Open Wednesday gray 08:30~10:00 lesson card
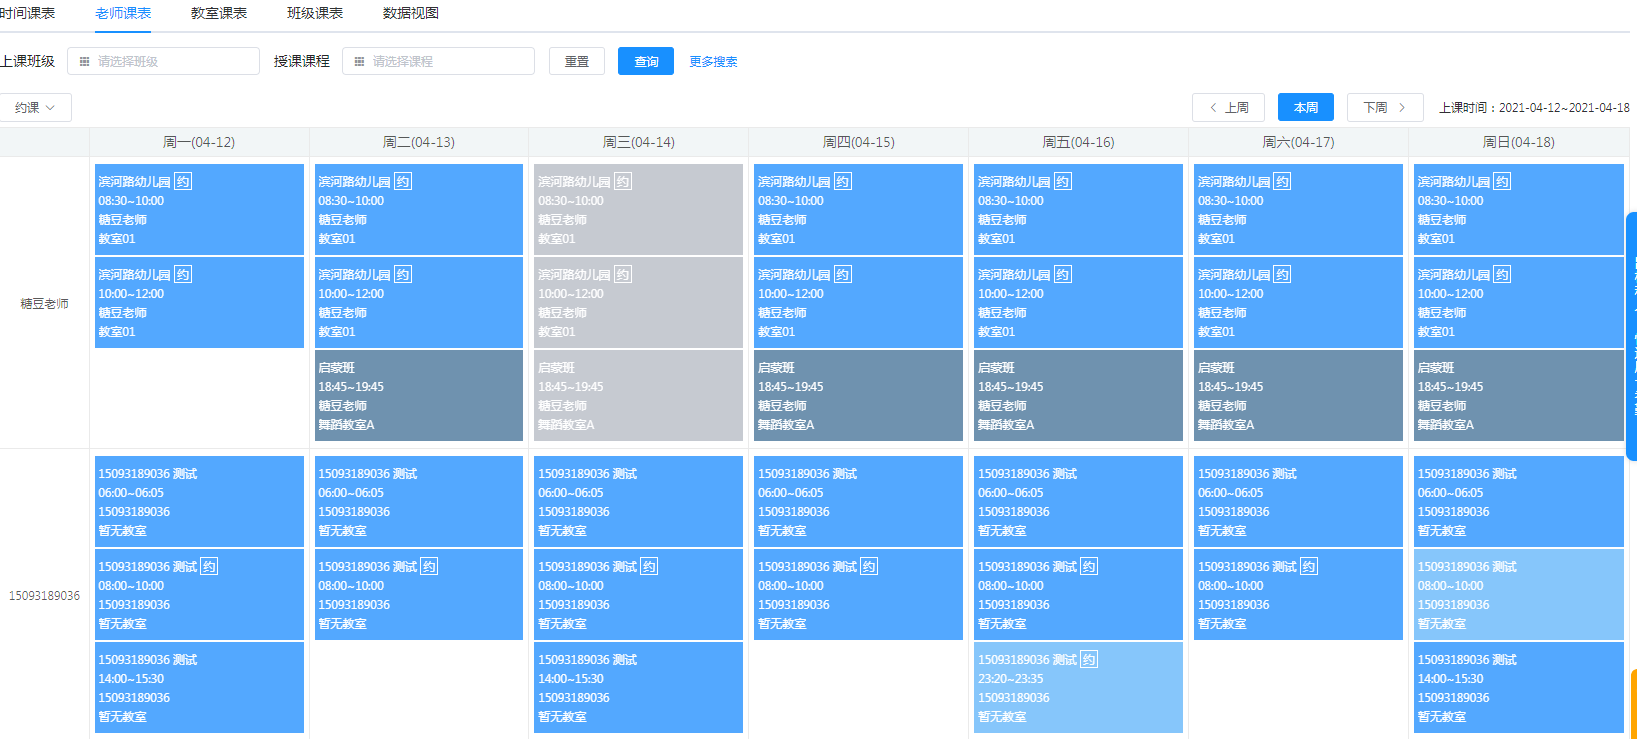 639,209
